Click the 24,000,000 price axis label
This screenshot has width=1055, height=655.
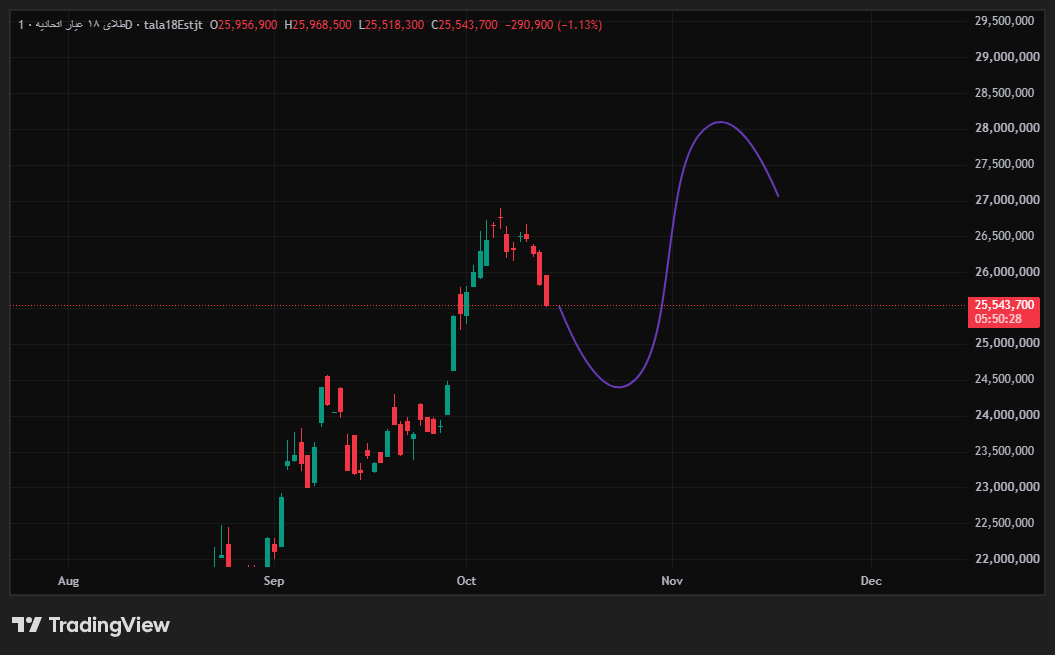point(1007,415)
